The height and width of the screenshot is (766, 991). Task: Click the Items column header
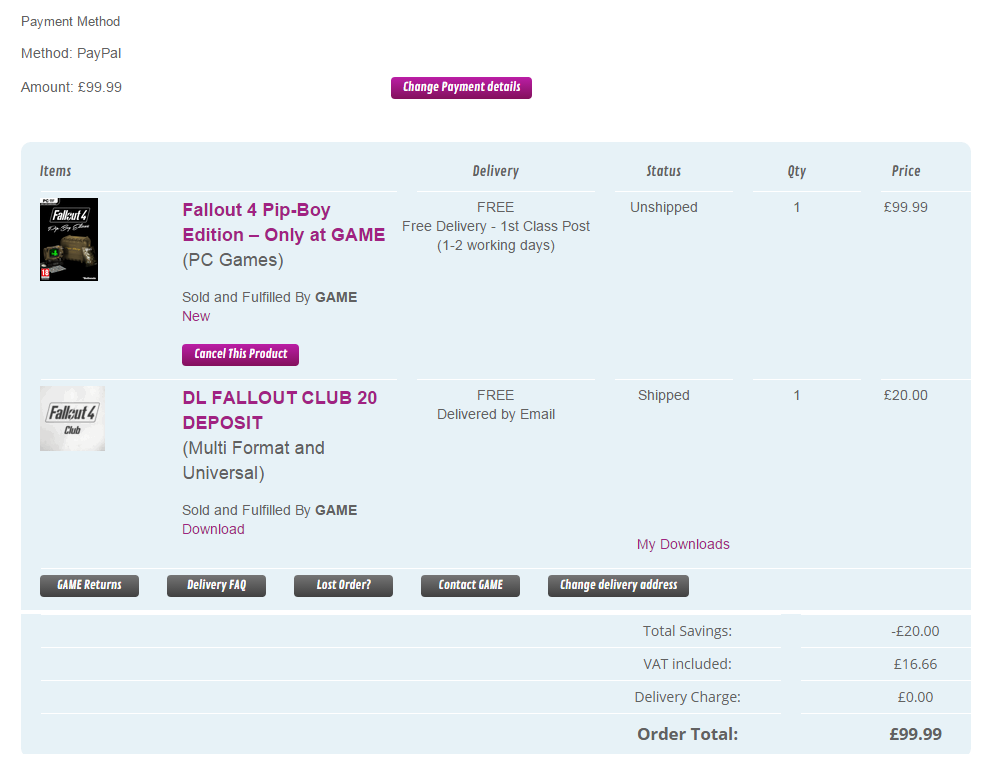click(56, 171)
